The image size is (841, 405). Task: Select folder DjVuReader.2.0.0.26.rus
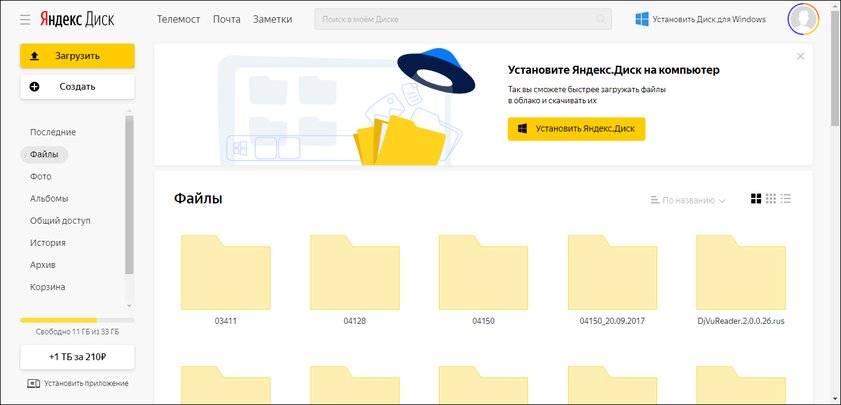741,279
